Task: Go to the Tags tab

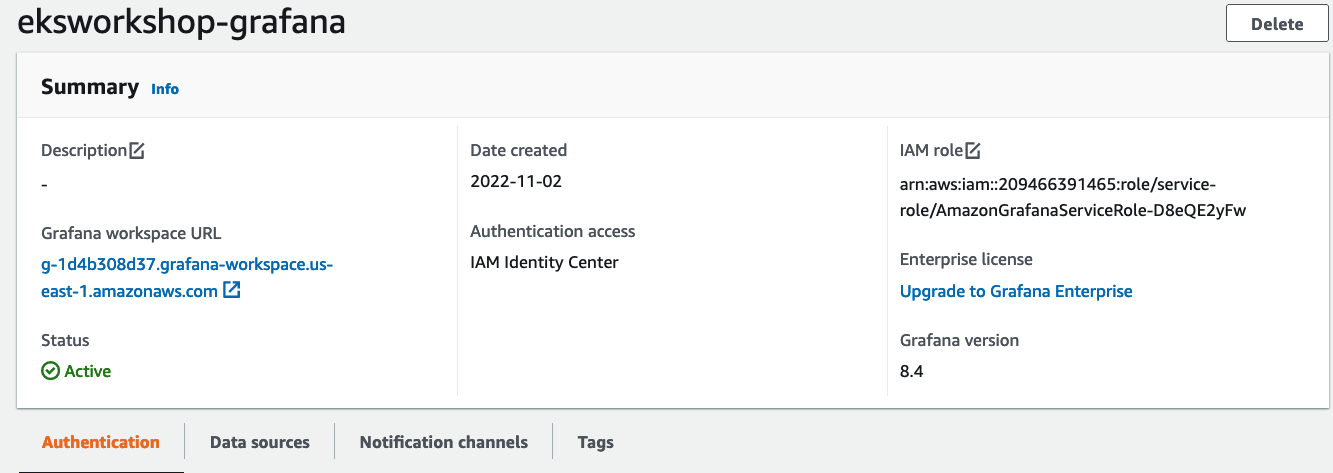Action: tap(596, 442)
